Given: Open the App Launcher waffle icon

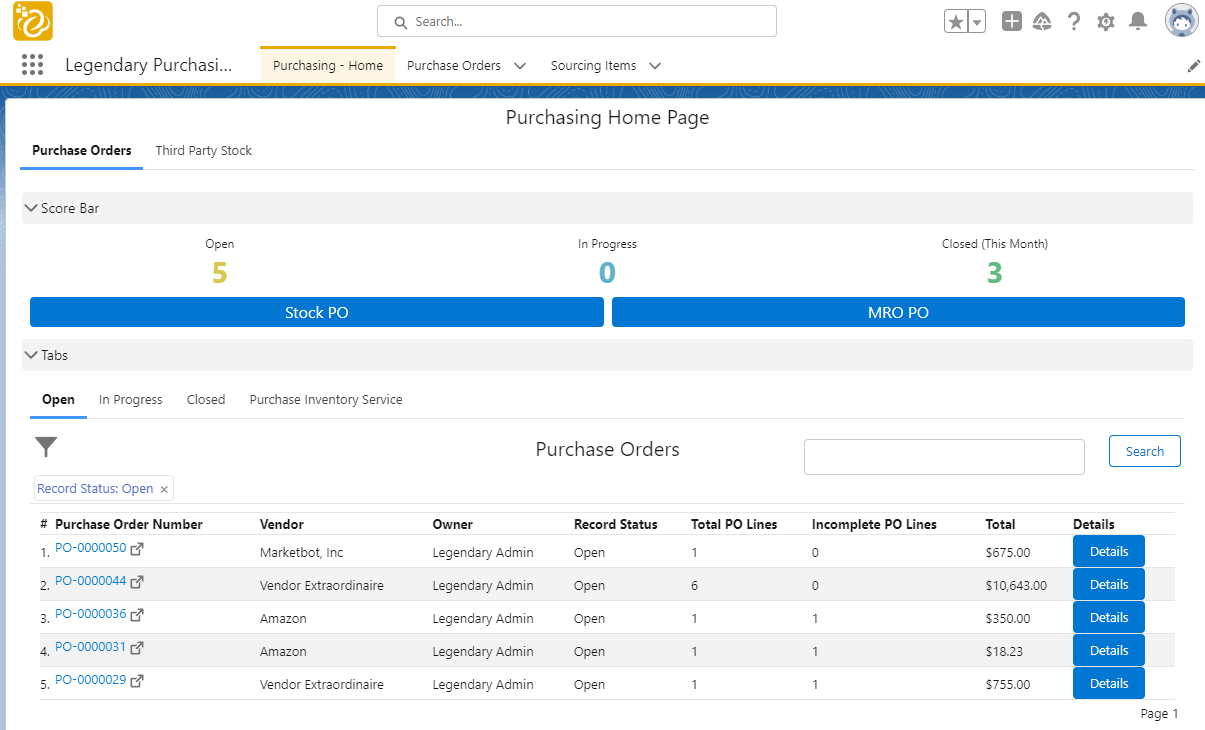Looking at the screenshot, I should (x=32, y=65).
